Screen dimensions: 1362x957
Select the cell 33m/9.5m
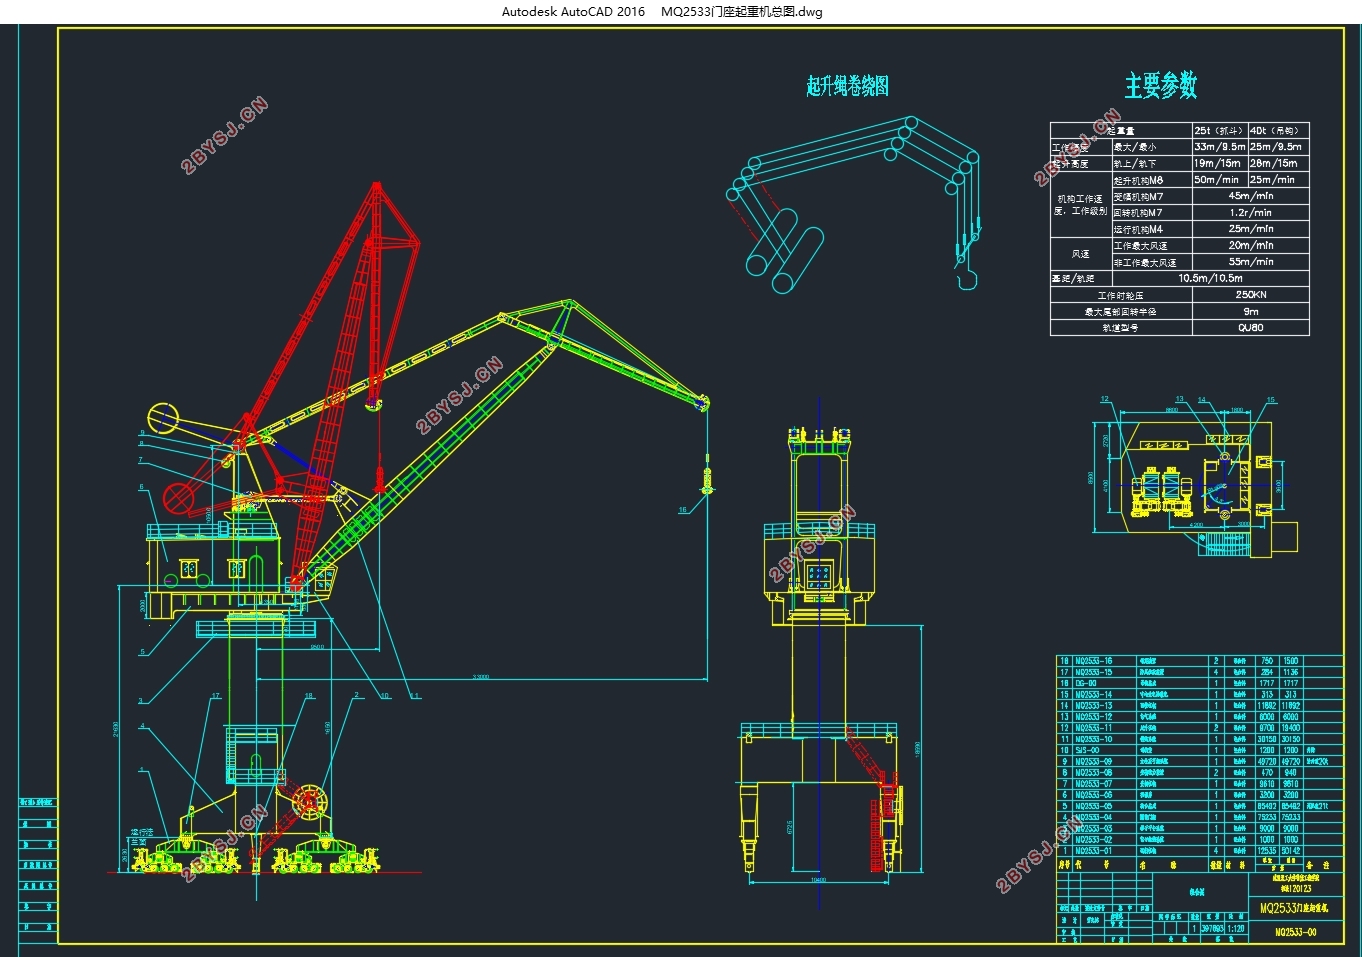click(x=1219, y=146)
